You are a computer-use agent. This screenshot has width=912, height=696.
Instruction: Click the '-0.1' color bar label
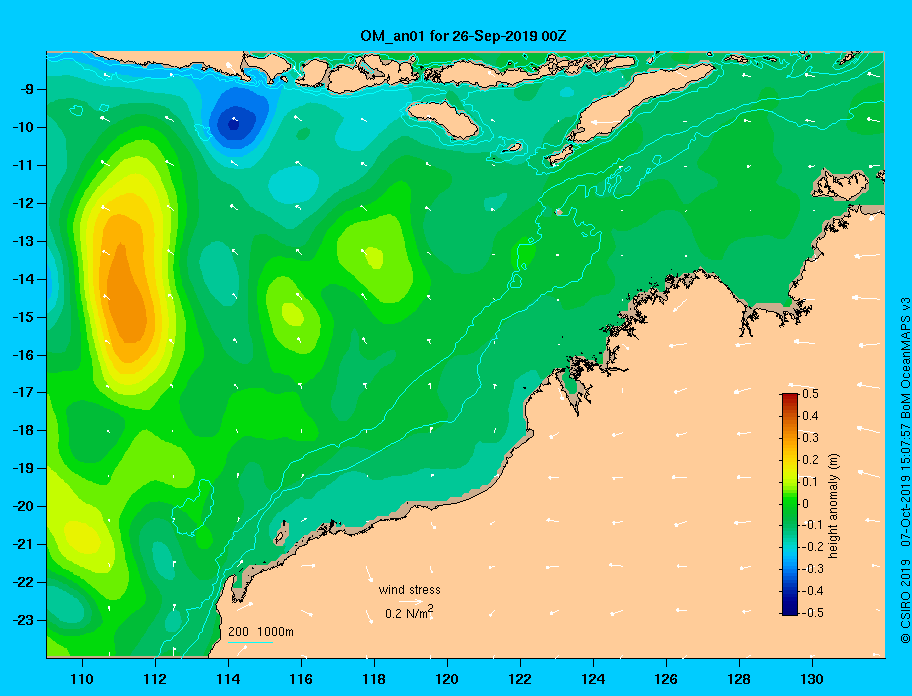point(812,525)
